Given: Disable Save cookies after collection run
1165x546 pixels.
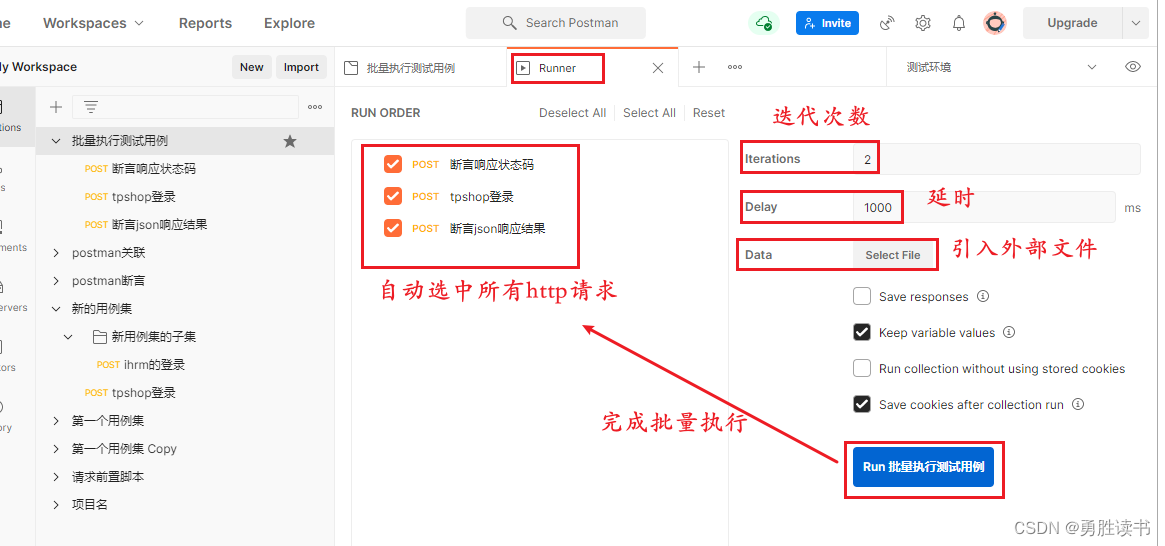Looking at the screenshot, I should click(x=862, y=404).
